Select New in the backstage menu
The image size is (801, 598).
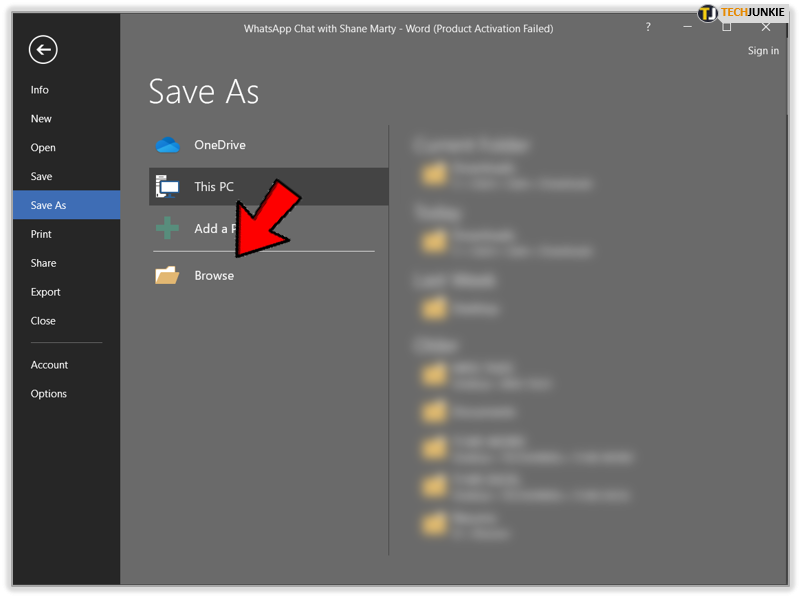(41, 118)
